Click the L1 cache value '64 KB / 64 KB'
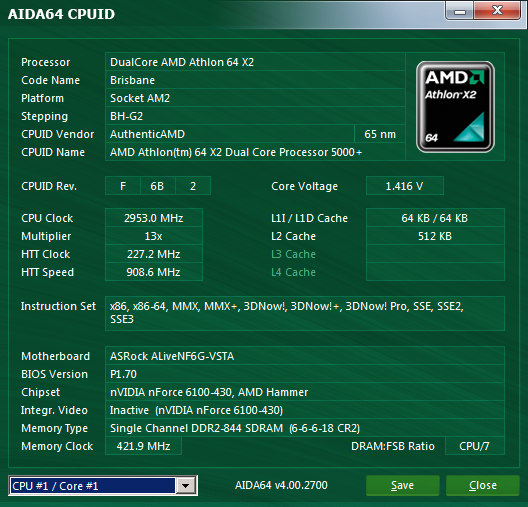Screen dimensions: 528x507 point(435,218)
